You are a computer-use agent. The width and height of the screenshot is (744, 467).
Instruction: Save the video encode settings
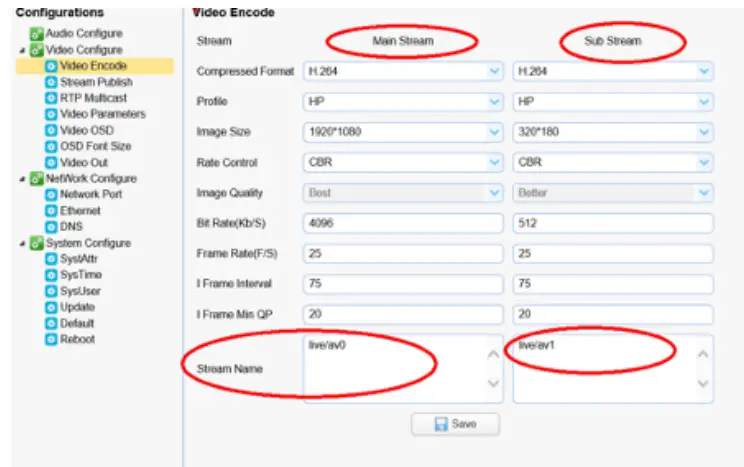(455, 424)
